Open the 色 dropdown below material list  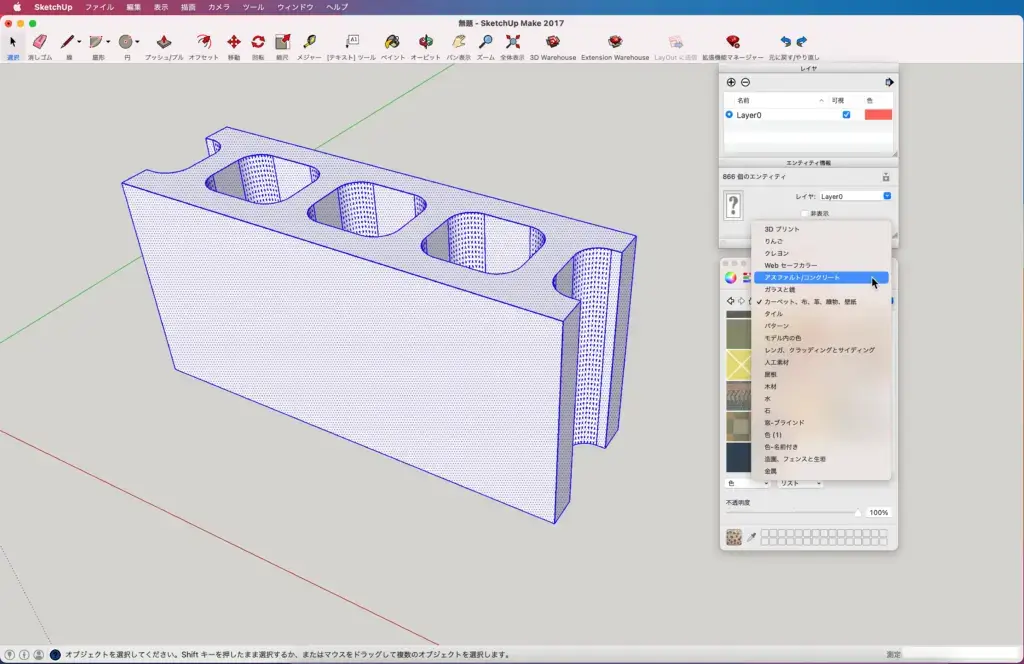tap(747, 483)
